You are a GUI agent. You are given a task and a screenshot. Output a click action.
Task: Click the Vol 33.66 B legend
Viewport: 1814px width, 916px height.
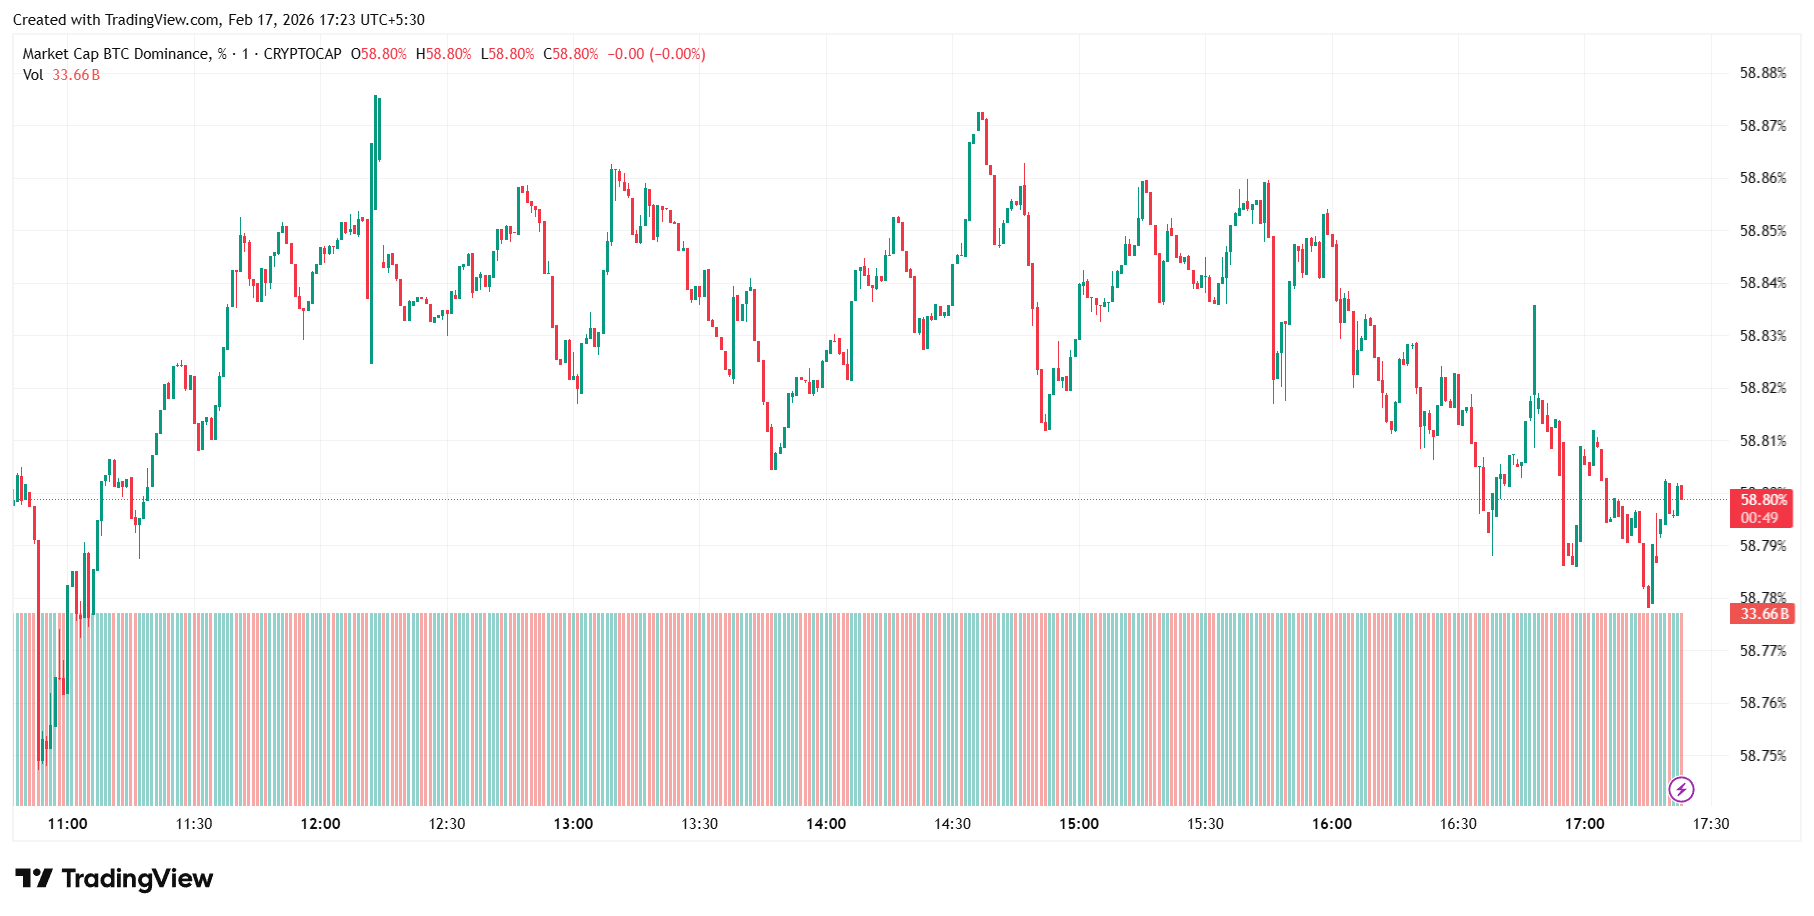pyautogui.click(x=61, y=75)
